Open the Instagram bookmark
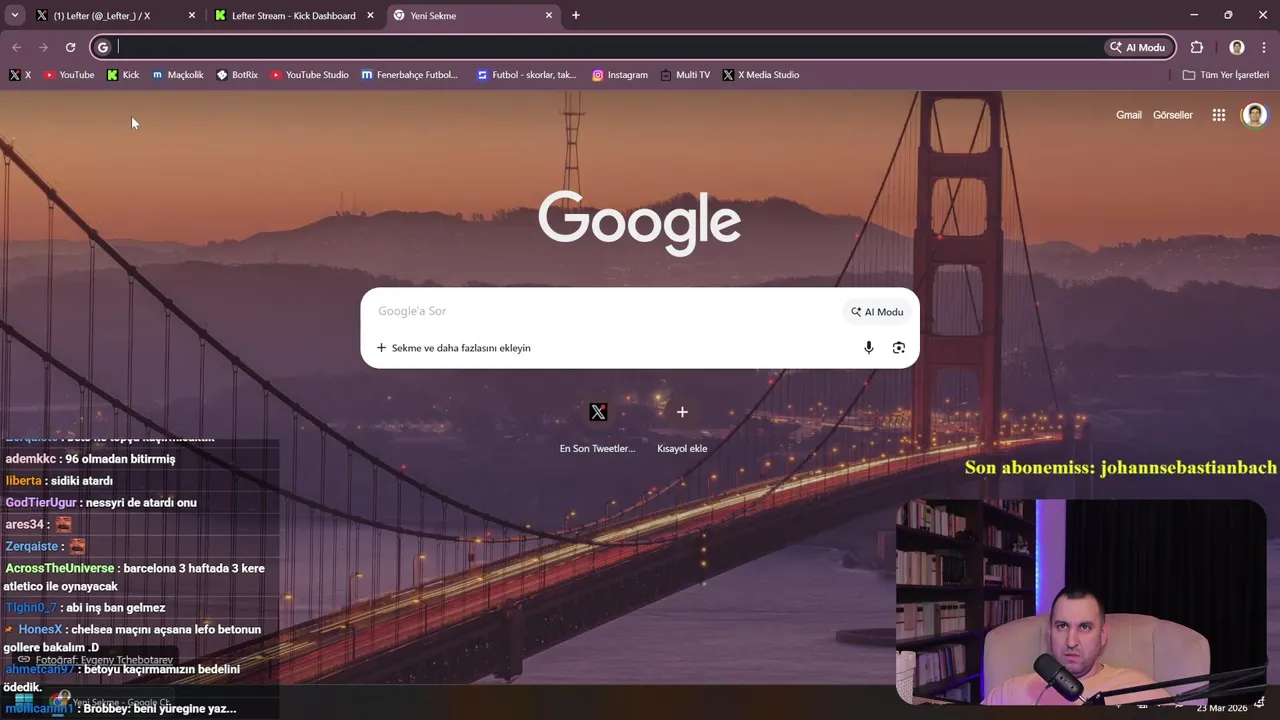This screenshot has height=720, width=1280. pyautogui.click(x=620, y=75)
